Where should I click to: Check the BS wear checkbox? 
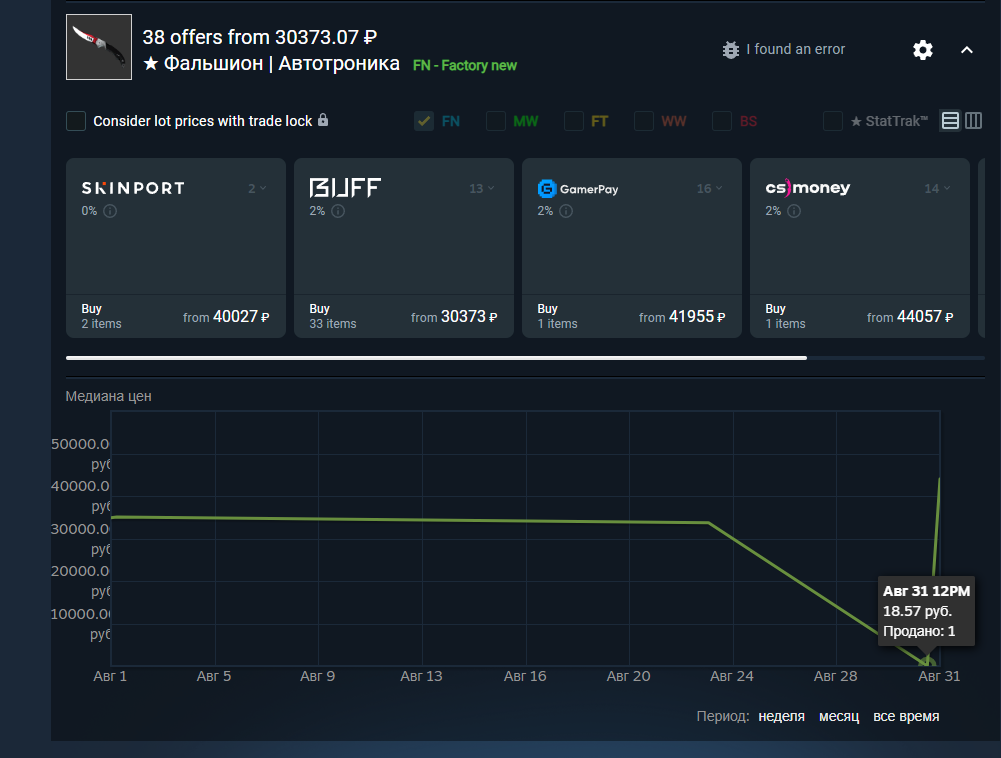click(x=722, y=121)
